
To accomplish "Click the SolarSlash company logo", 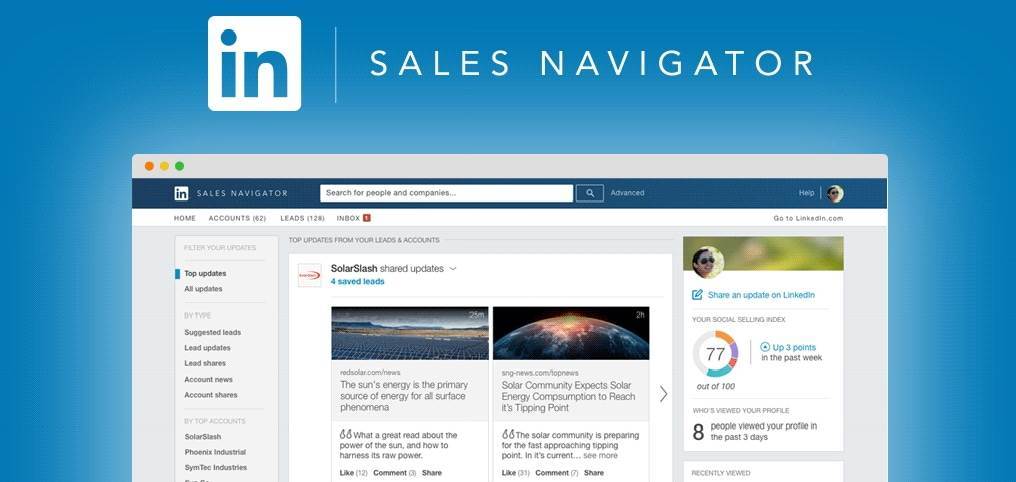I will 309,275.
